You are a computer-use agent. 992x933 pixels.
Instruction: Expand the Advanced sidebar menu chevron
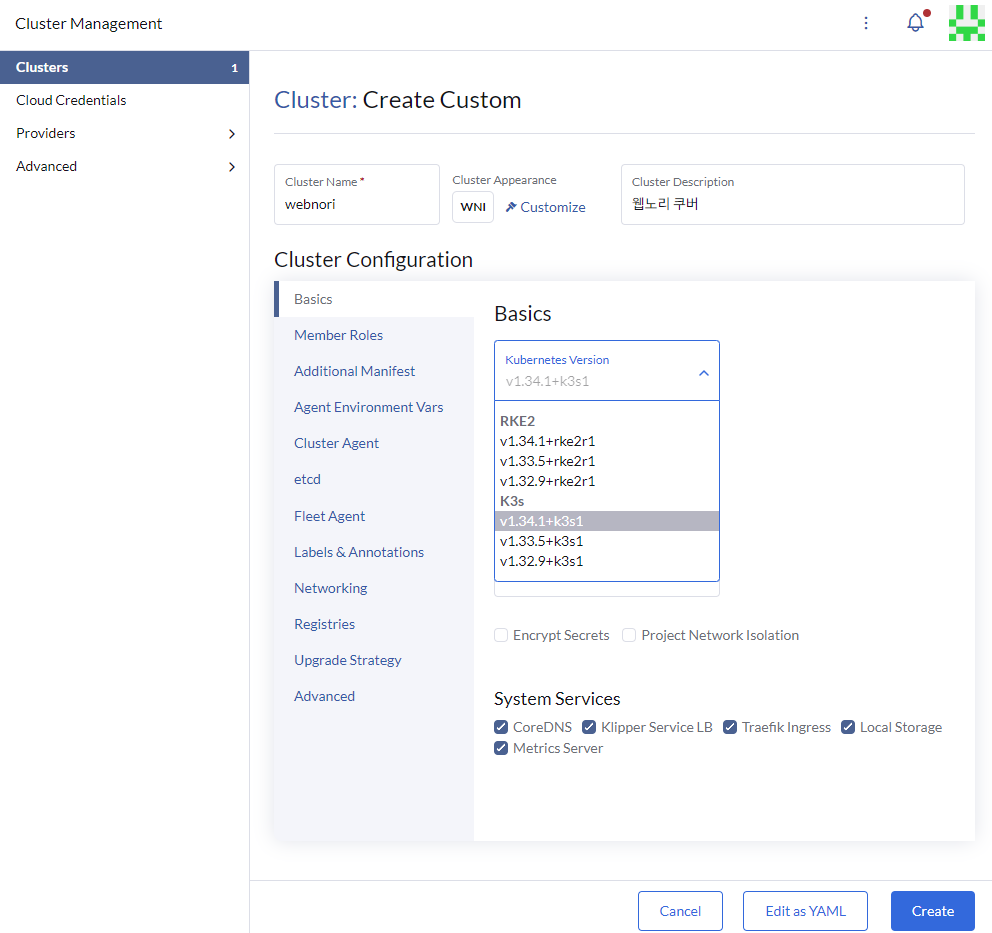pos(231,167)
